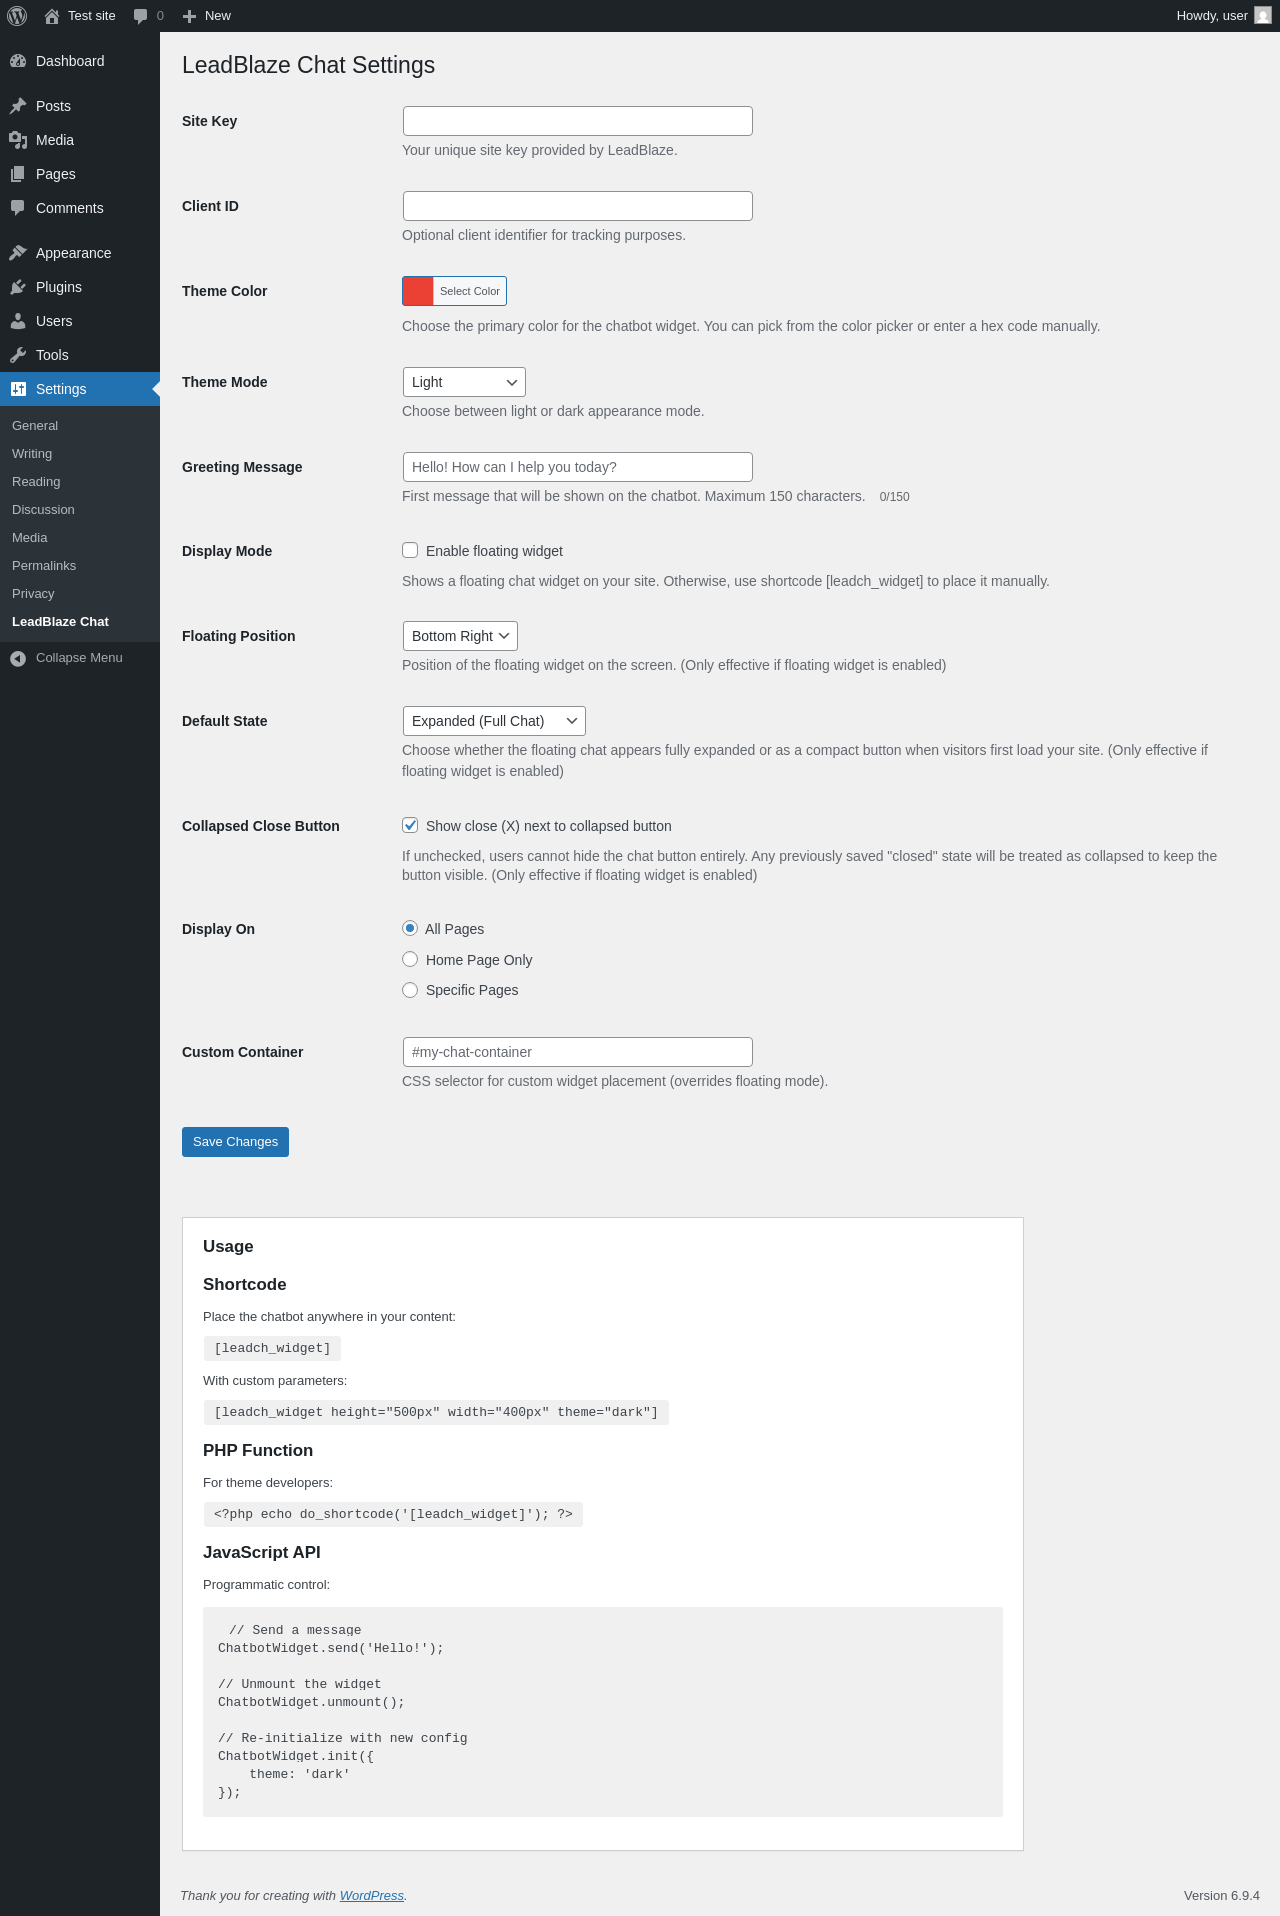Image resolution: width=1280 pixels, height=1916 pixels.
Task: Enable the floating widget checkbox
Action: click(410, 550)
